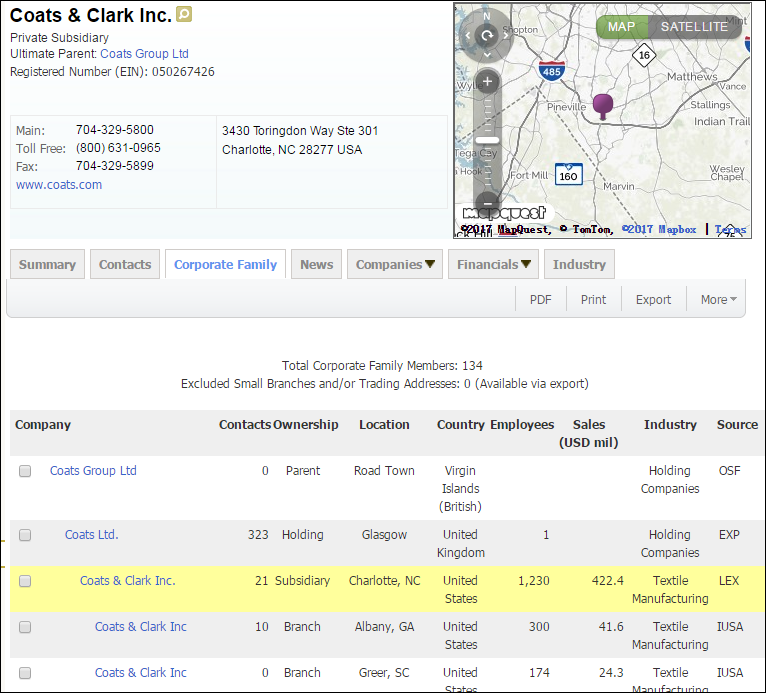Go to the Summary tab

pyautogui.click(x=47, y=265)
